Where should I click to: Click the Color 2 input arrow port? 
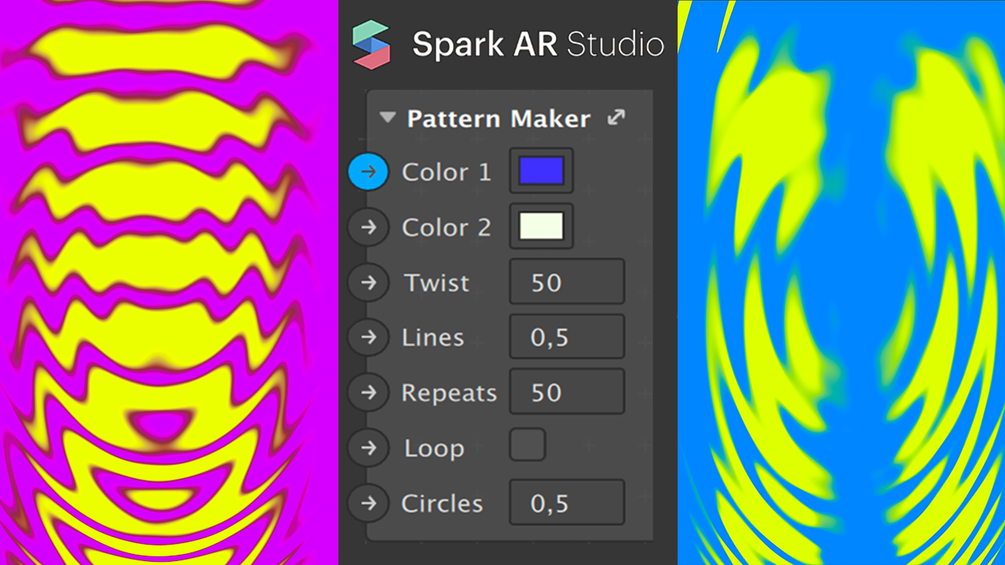click(369, 227)
